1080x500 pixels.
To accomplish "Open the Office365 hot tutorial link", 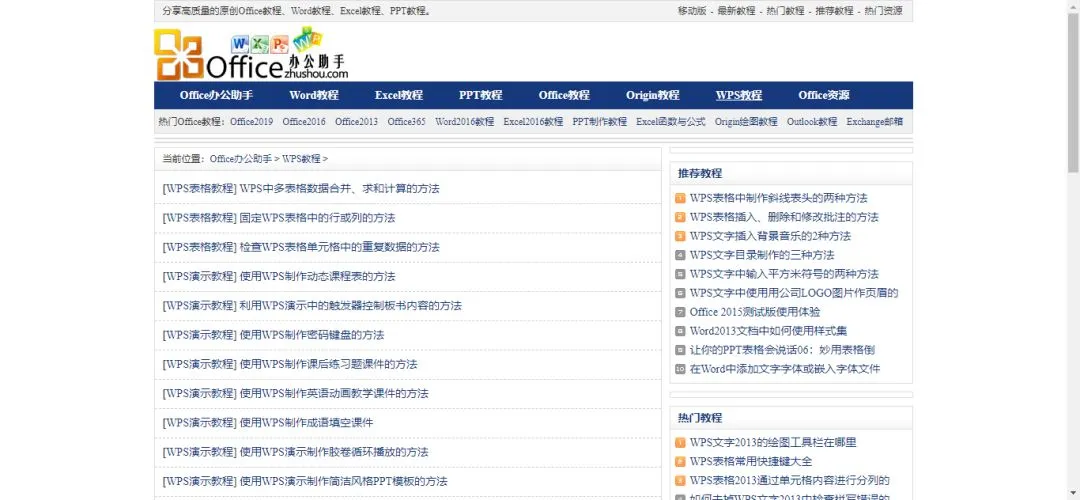I will [406, 122].
